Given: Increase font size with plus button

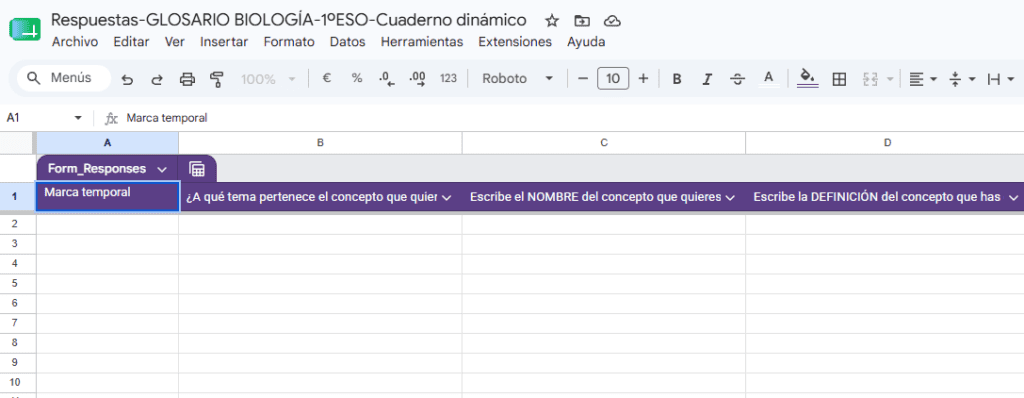Looking at the screenshot, I should pos(643,78).
